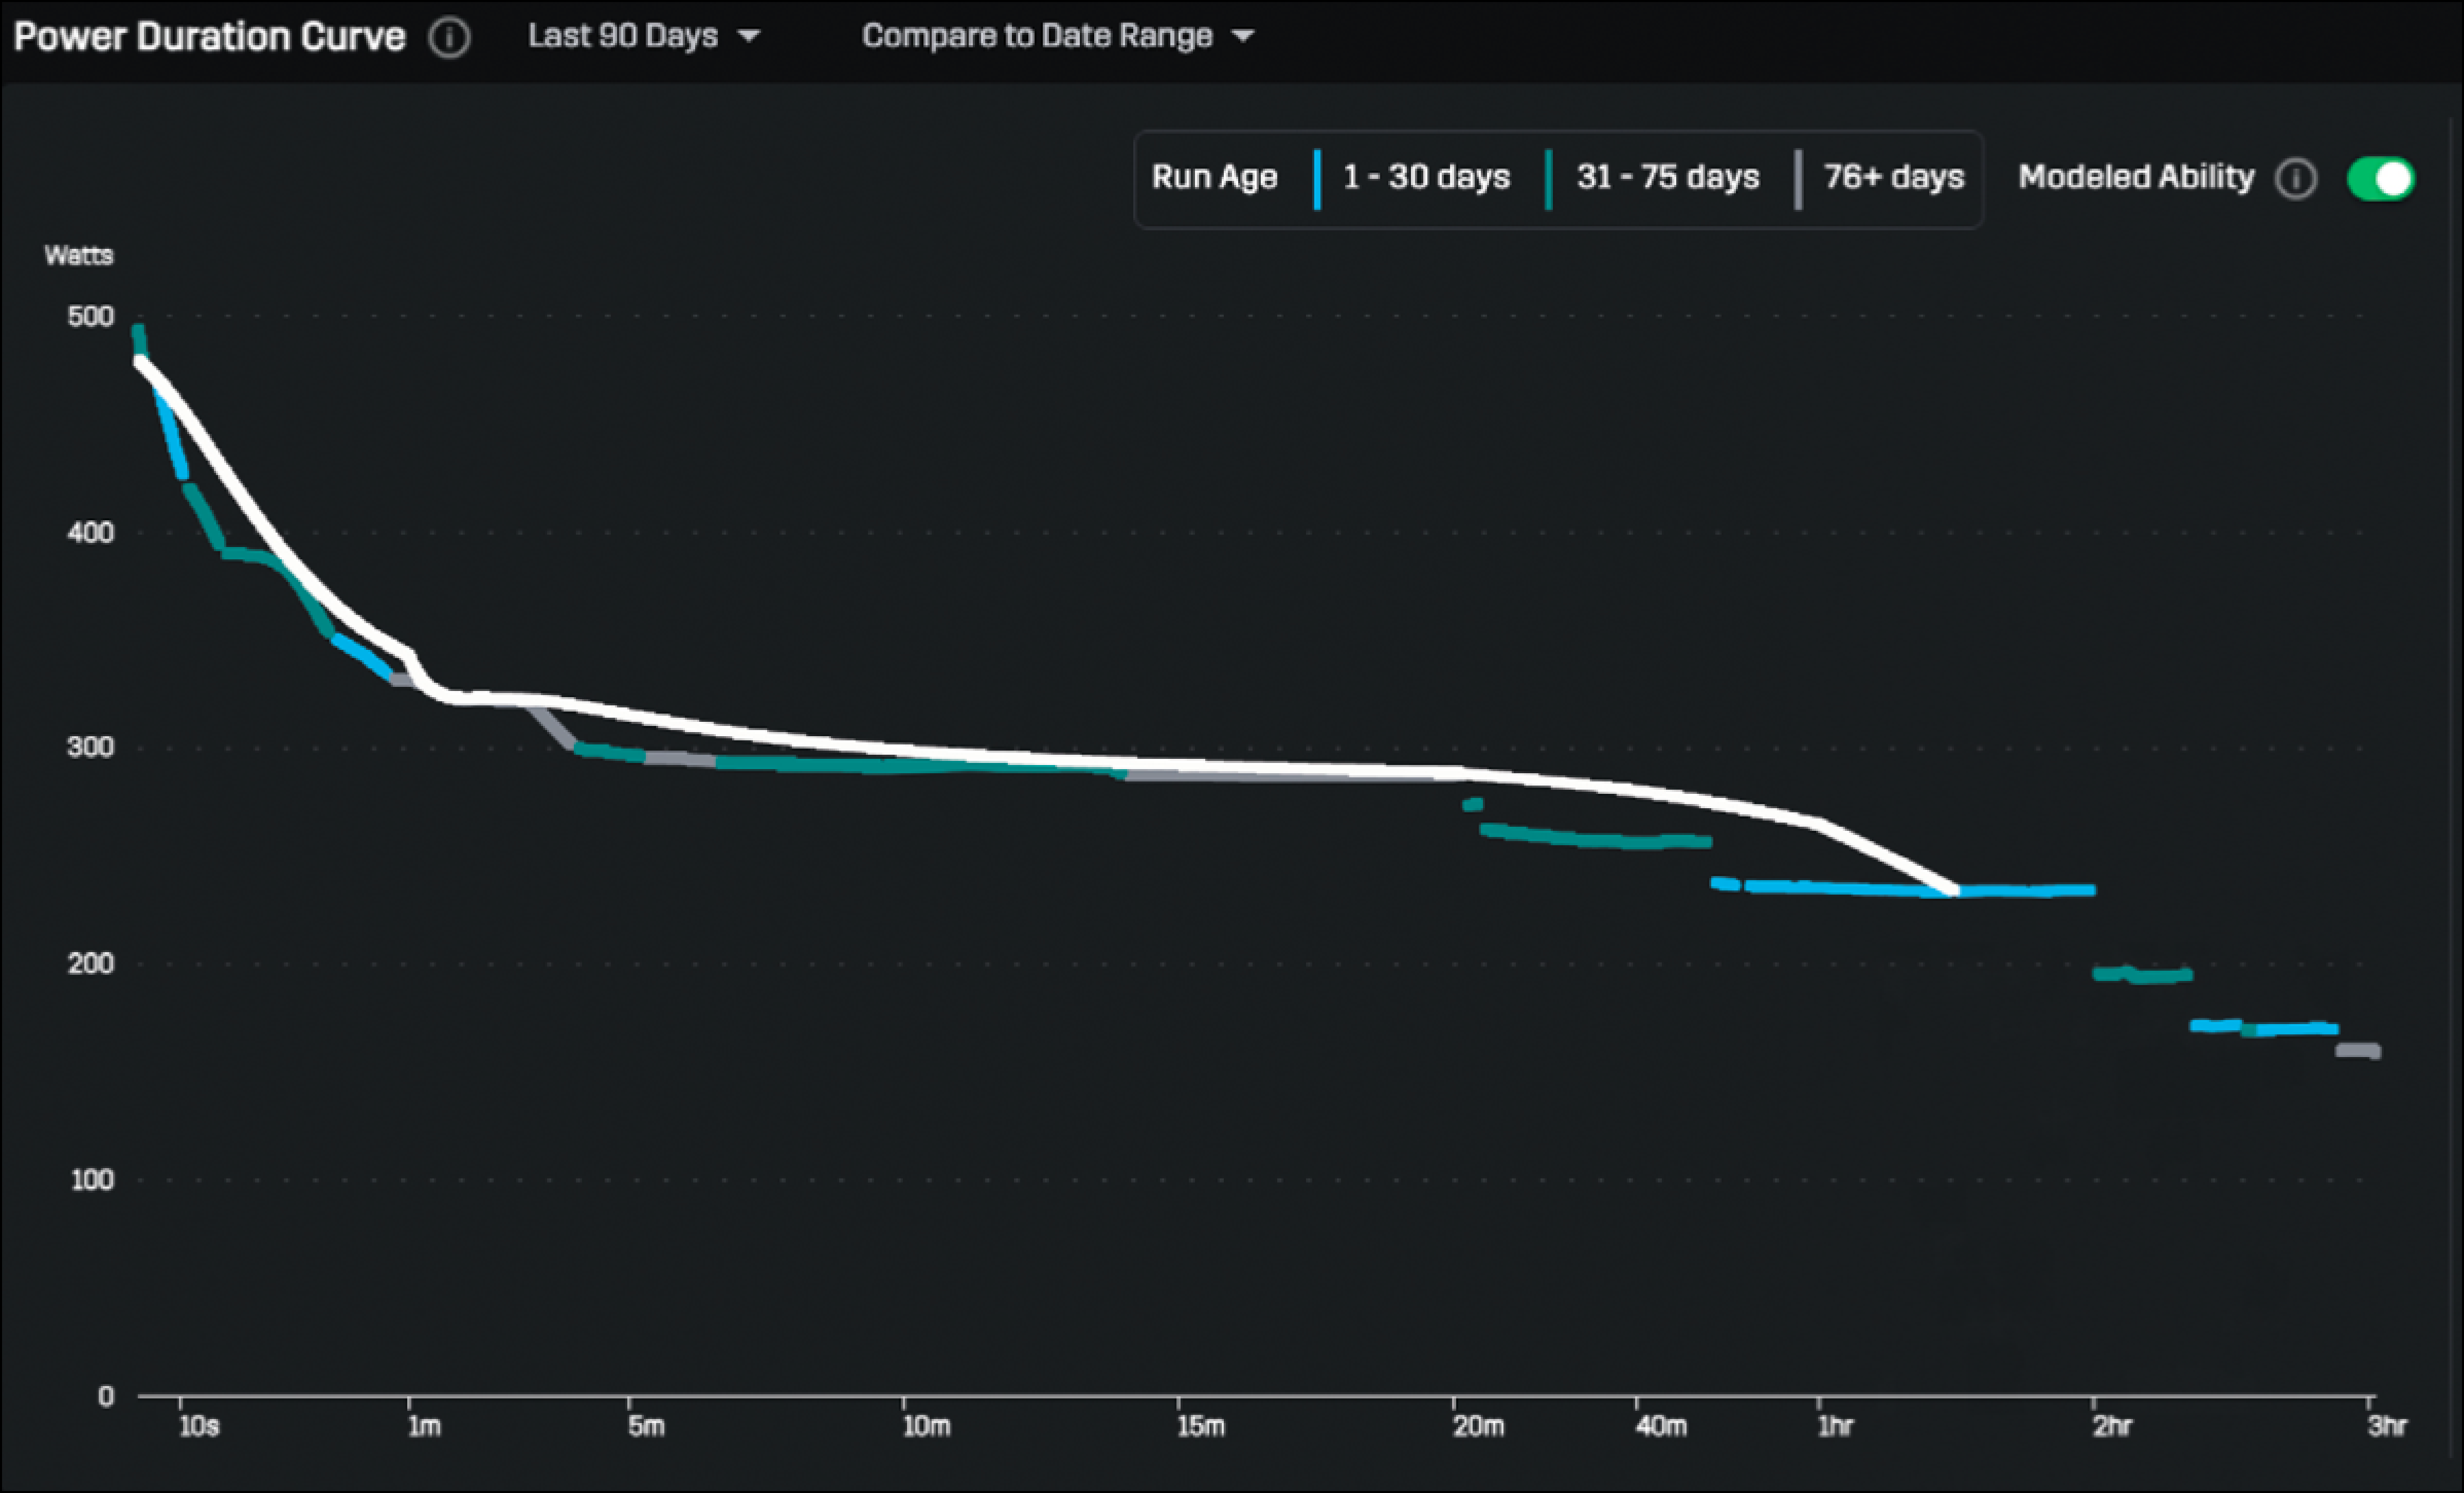Click the teal 31 - 75 days color bar
Screen dimensions: 2464x1493
tap(1548, 179)
